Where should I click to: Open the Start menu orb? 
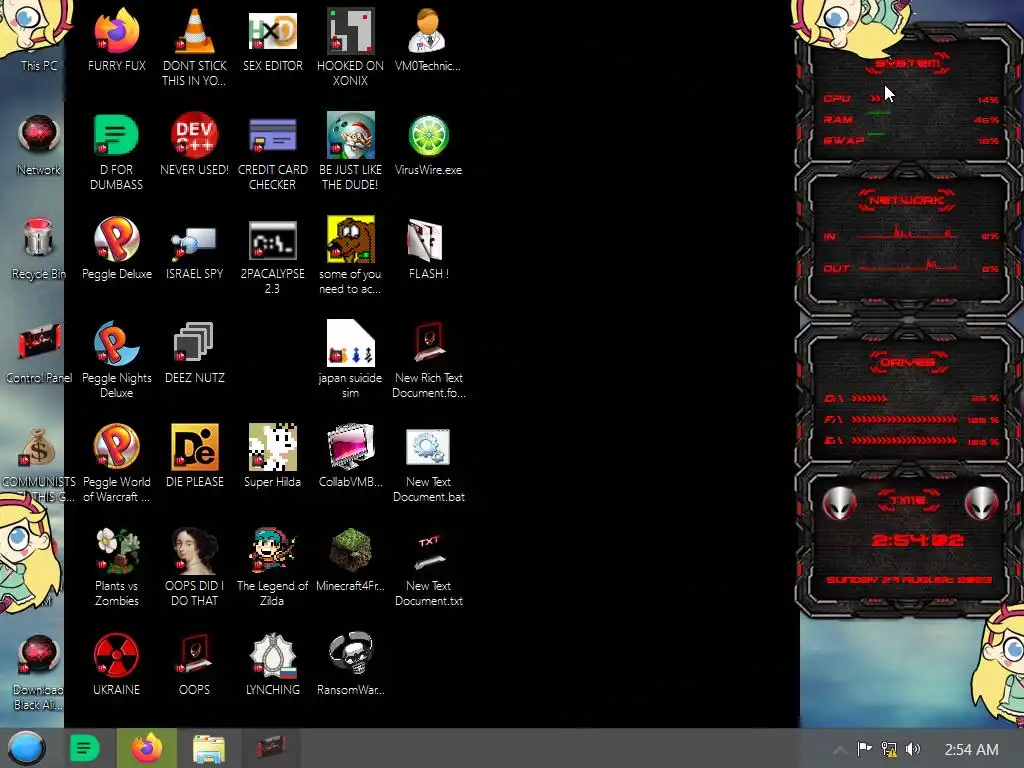click(26, 748)
